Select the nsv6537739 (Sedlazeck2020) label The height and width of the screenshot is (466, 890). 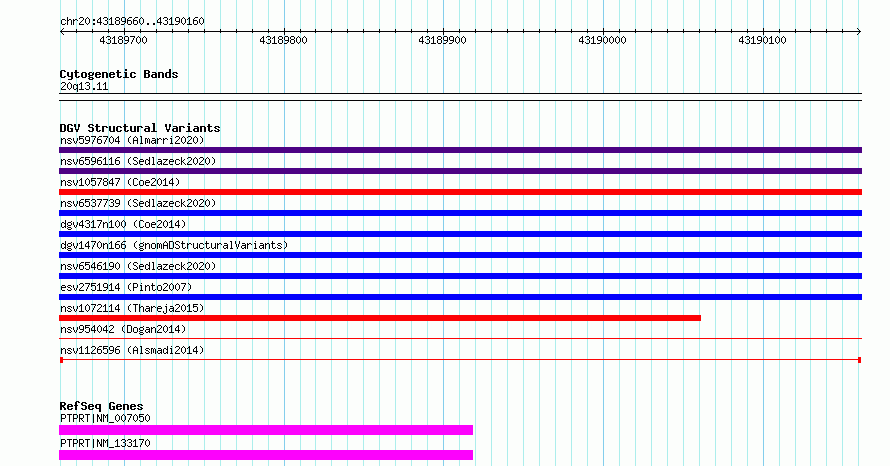pos(138,203)
